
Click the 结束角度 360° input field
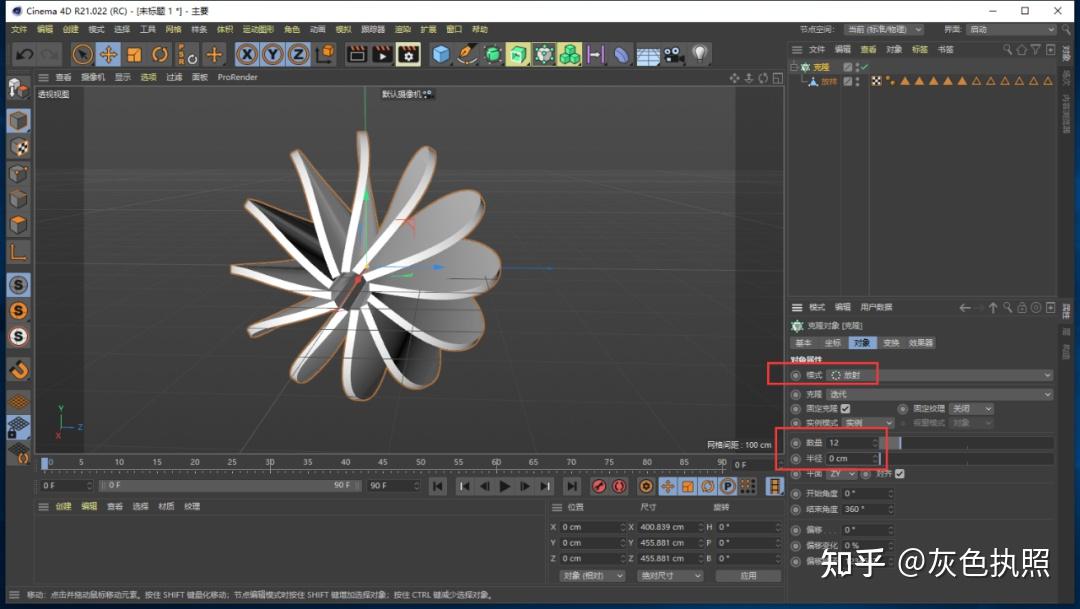[867, 510]
